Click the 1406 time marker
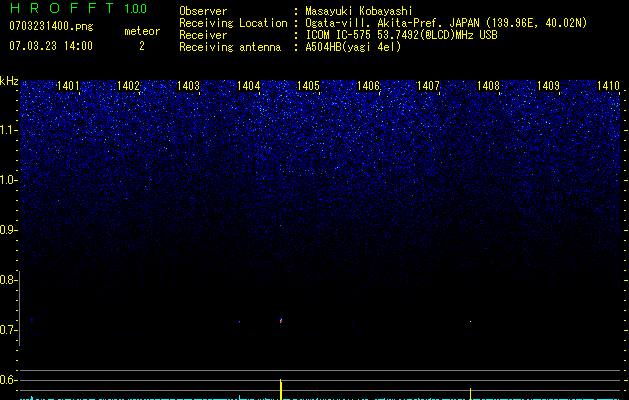The width and height of the screenshot is (629, 400). 368,86
